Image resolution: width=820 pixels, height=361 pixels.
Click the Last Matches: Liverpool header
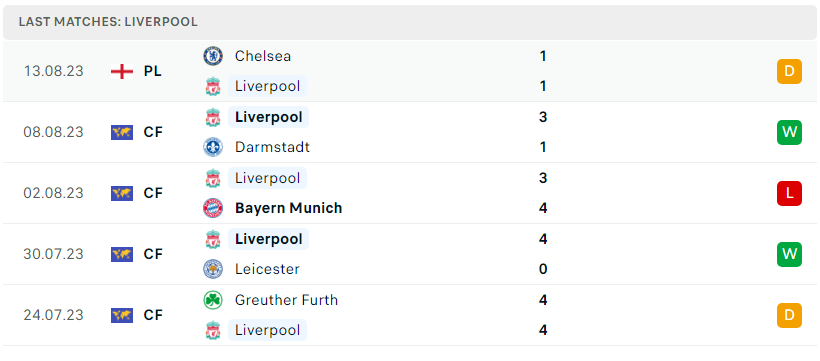[x=108, y=22]
